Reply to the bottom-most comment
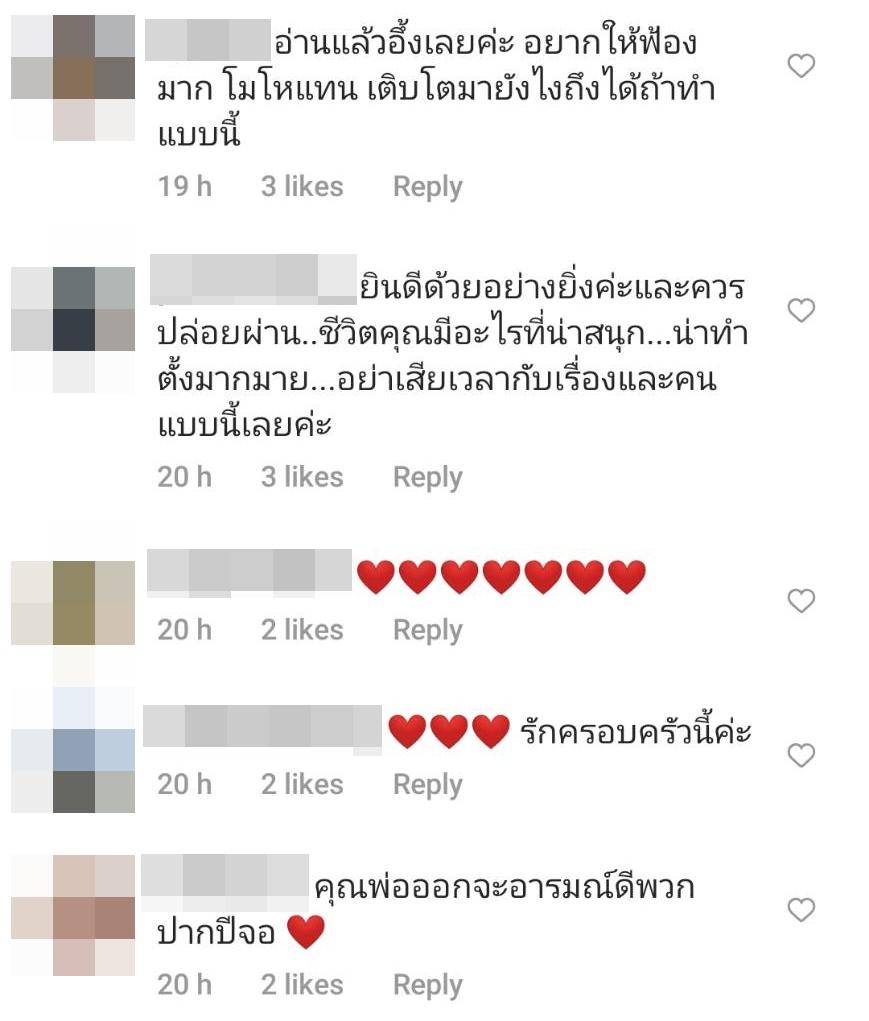 [x=428, y=986]
